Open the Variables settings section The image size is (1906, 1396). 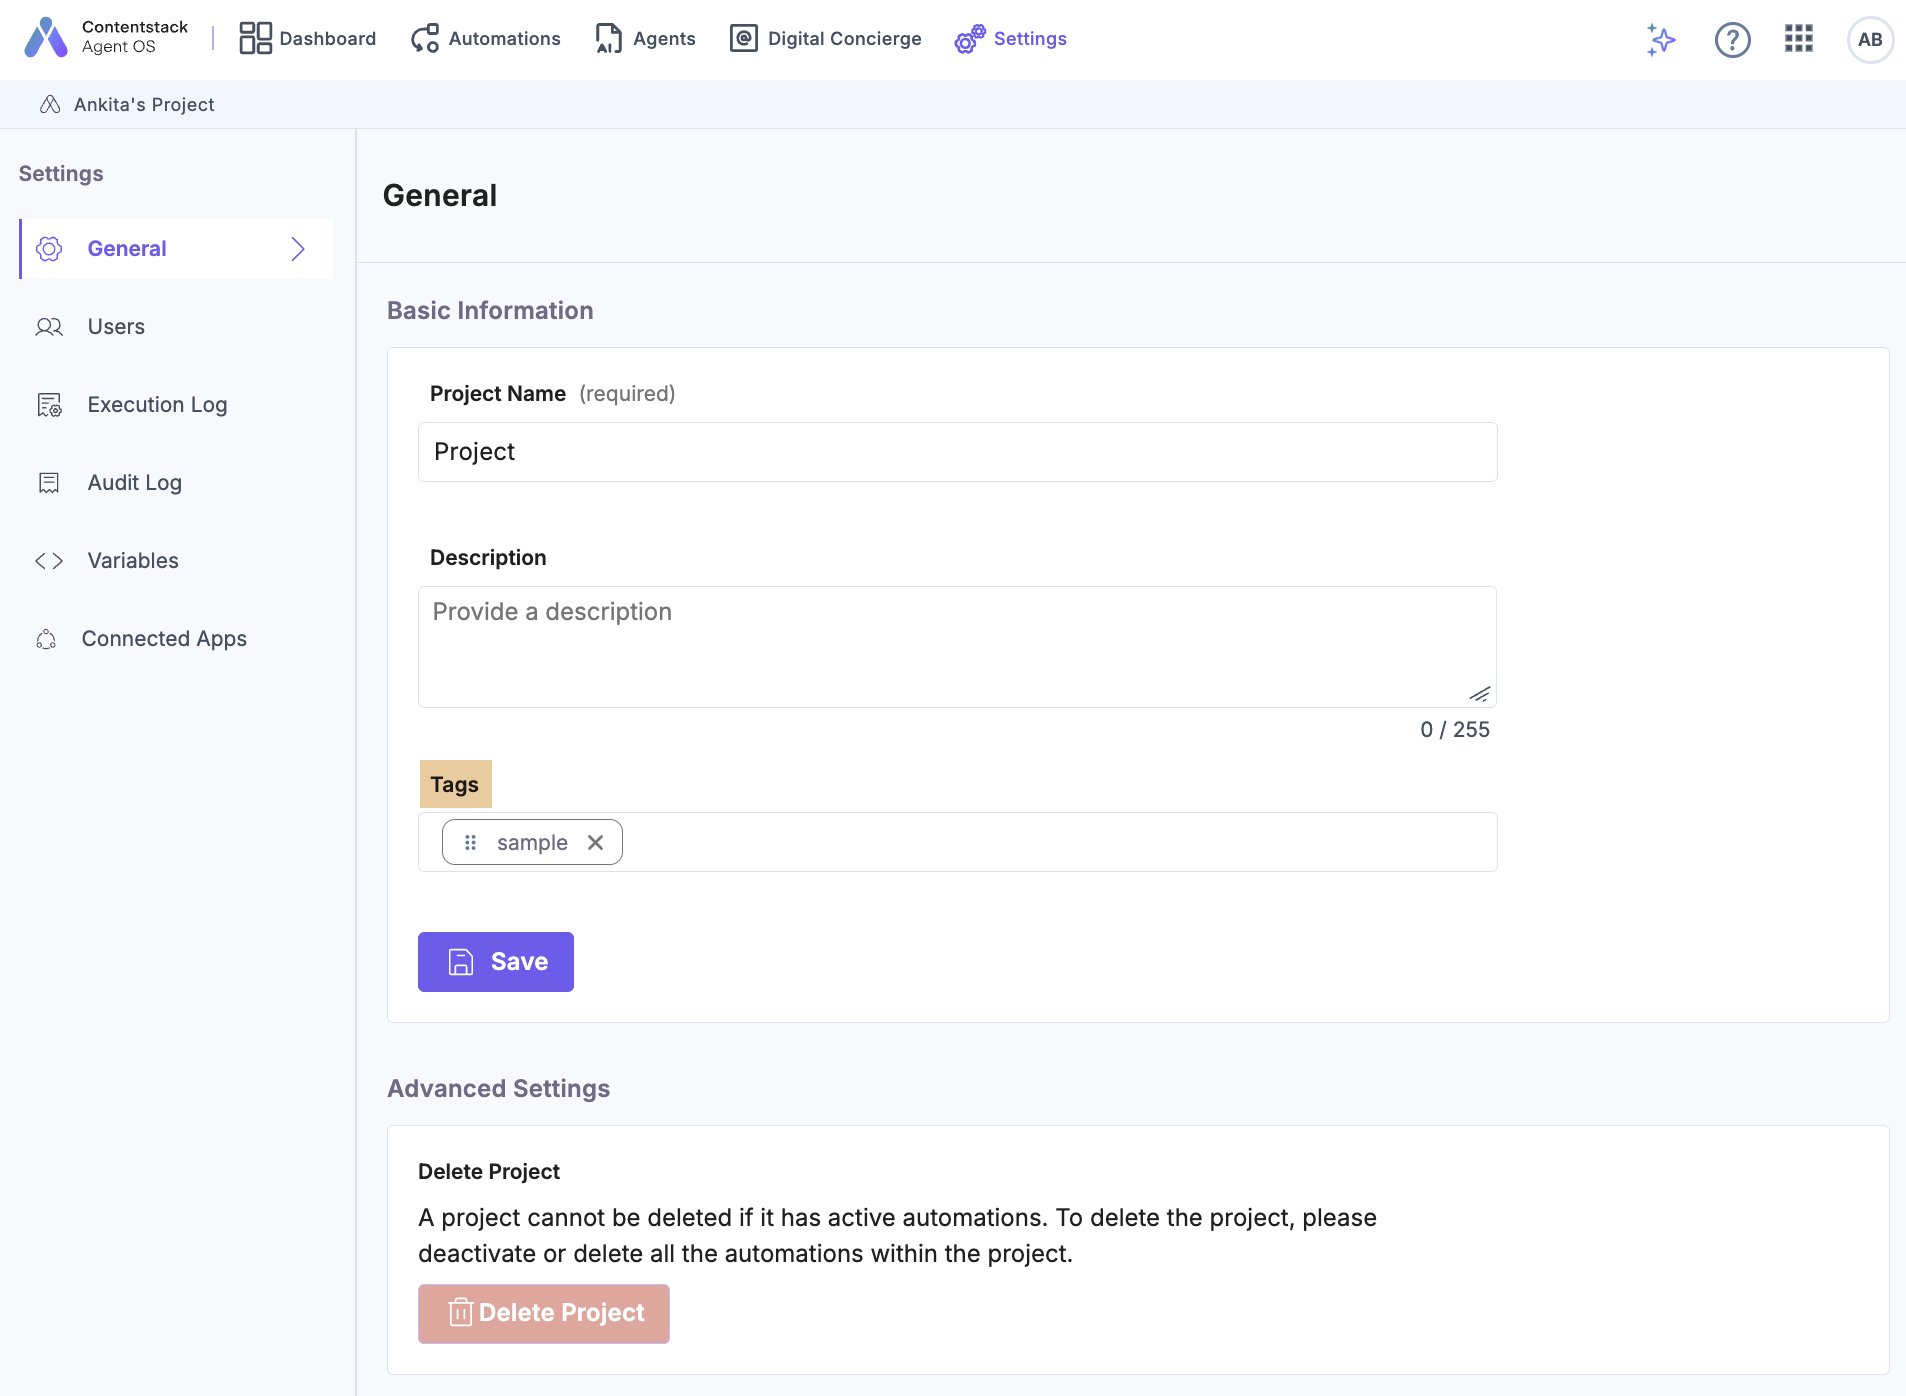click(x=133, y=561)
